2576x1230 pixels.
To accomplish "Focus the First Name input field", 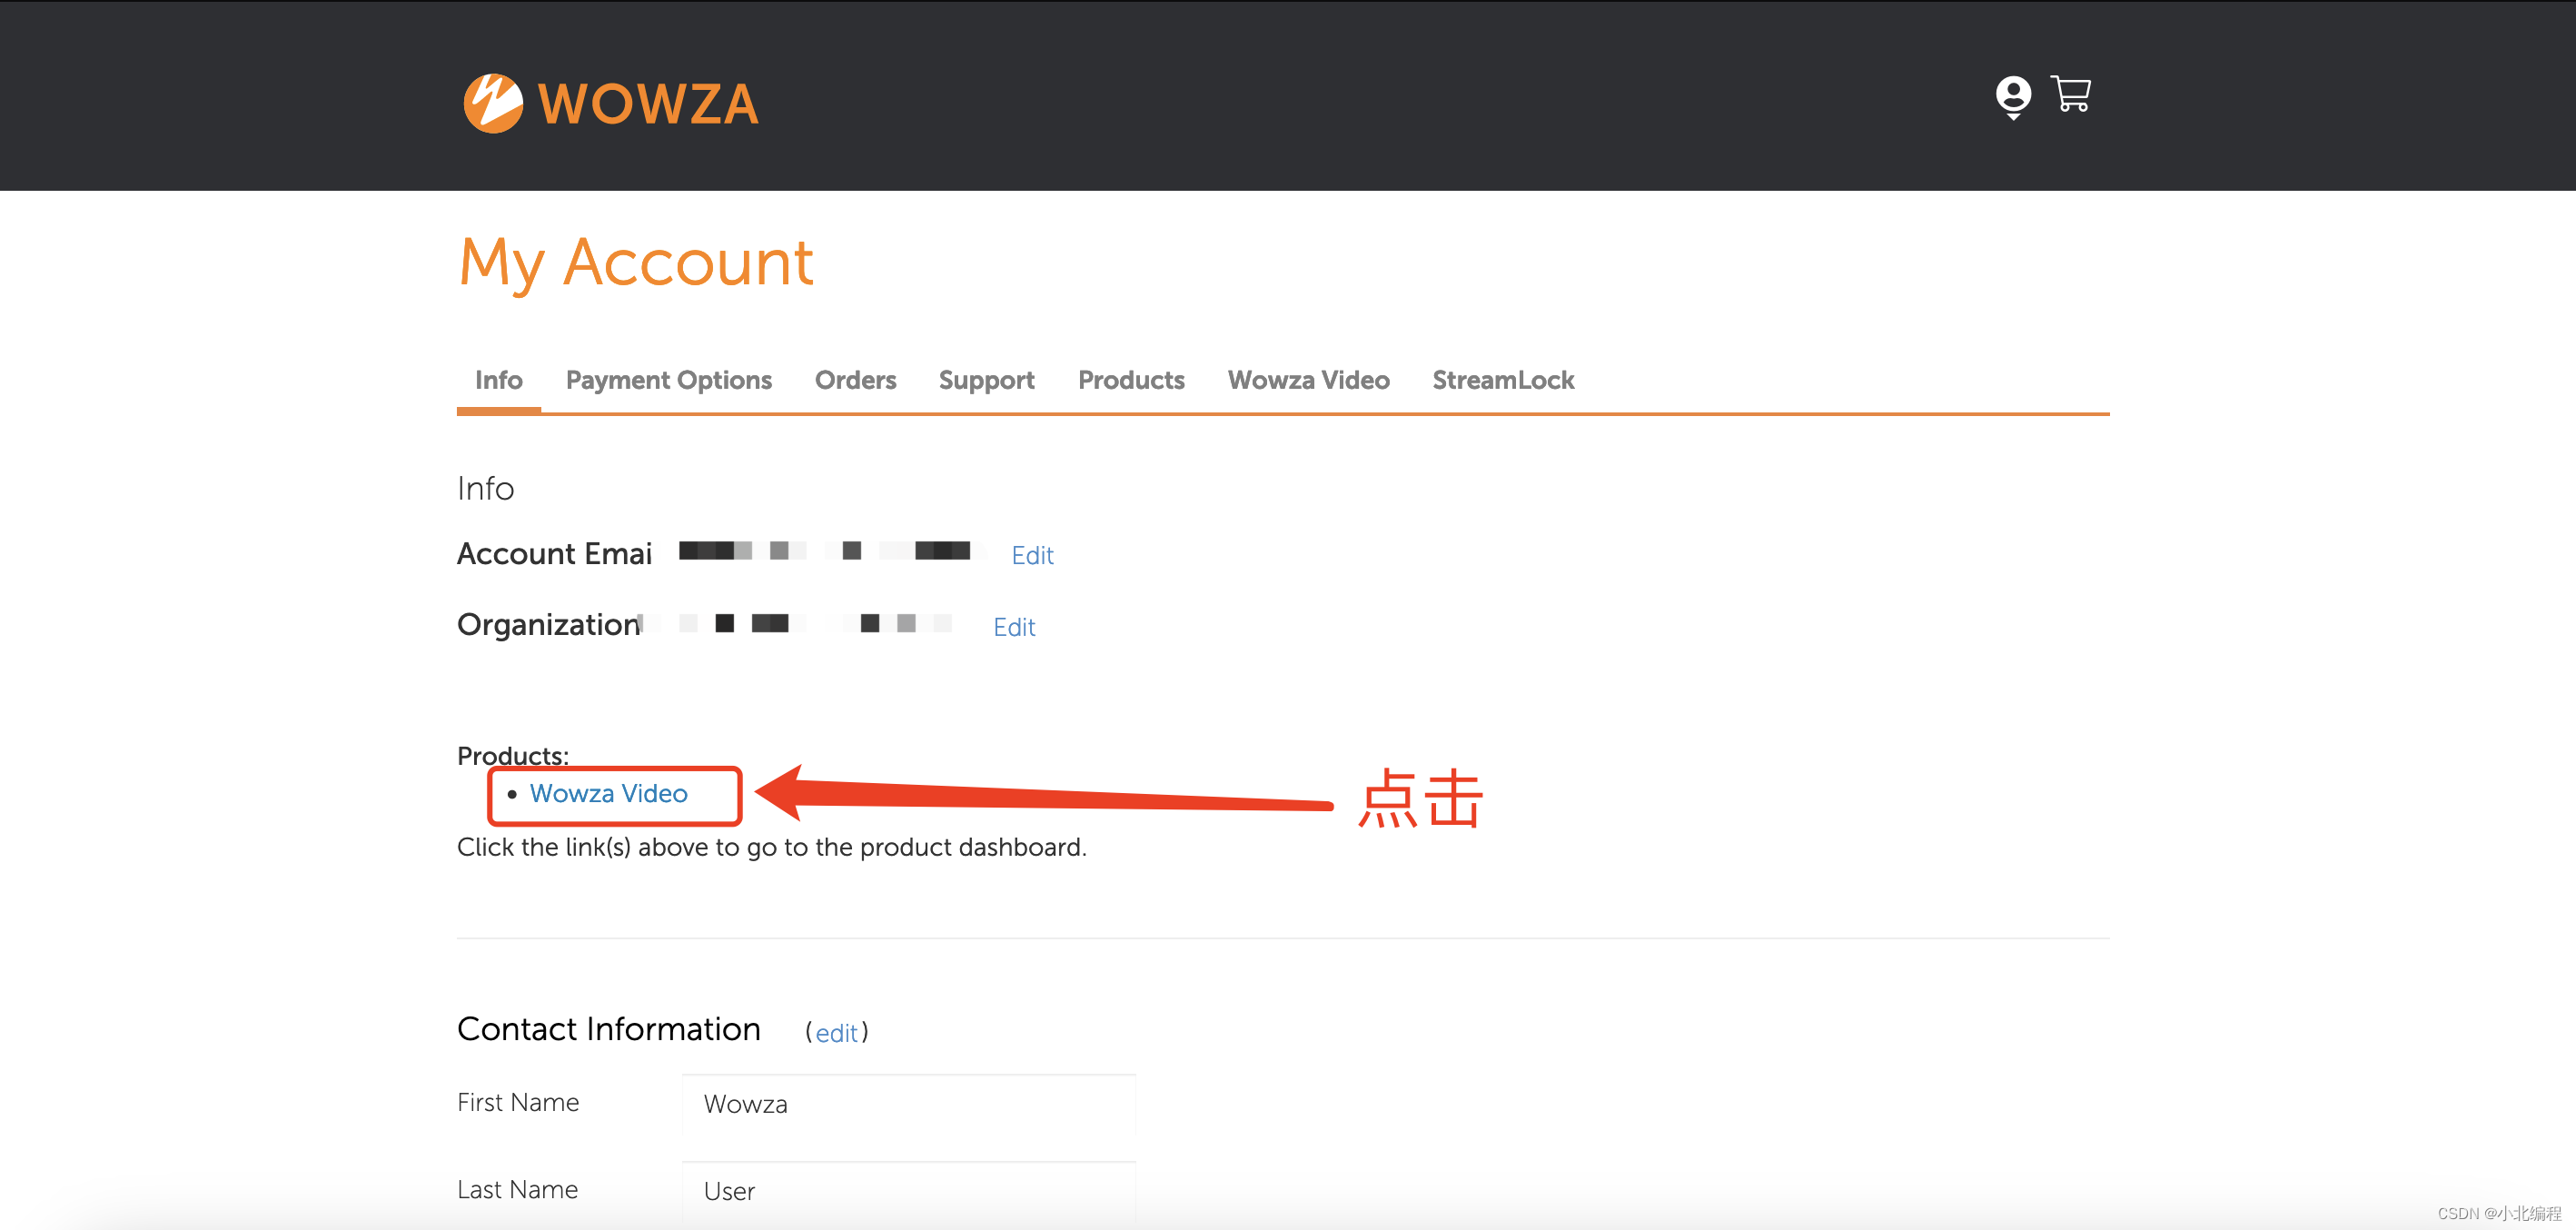I will tap(908, 1105).
